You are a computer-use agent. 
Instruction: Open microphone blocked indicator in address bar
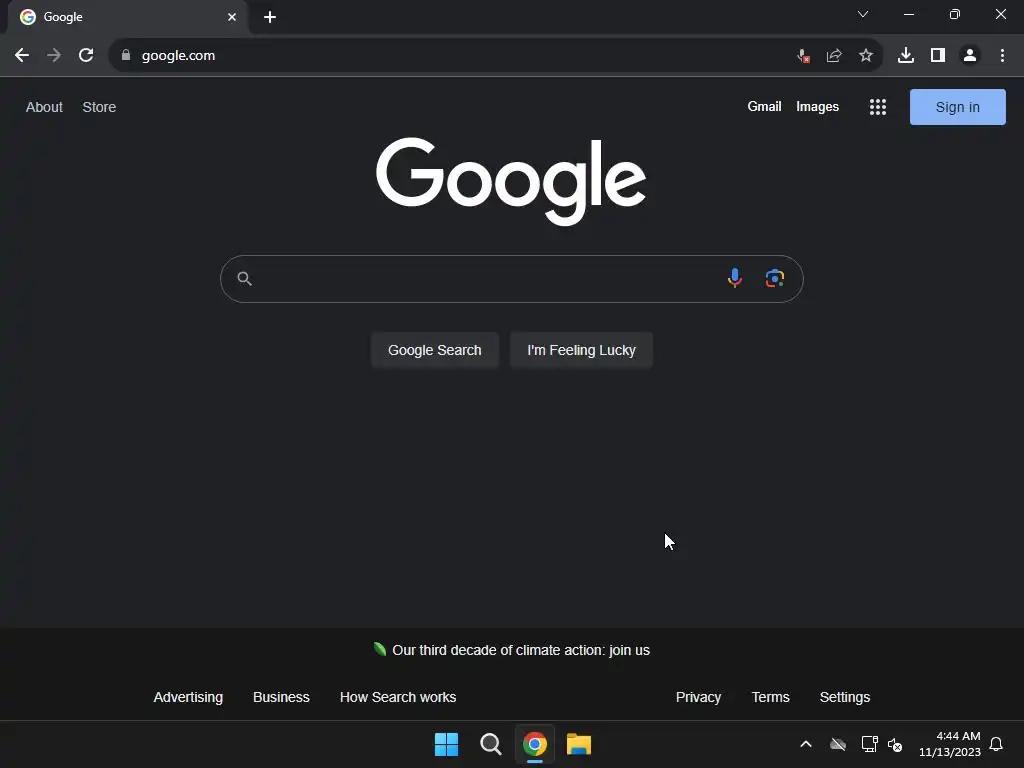[x=803, y=56]
